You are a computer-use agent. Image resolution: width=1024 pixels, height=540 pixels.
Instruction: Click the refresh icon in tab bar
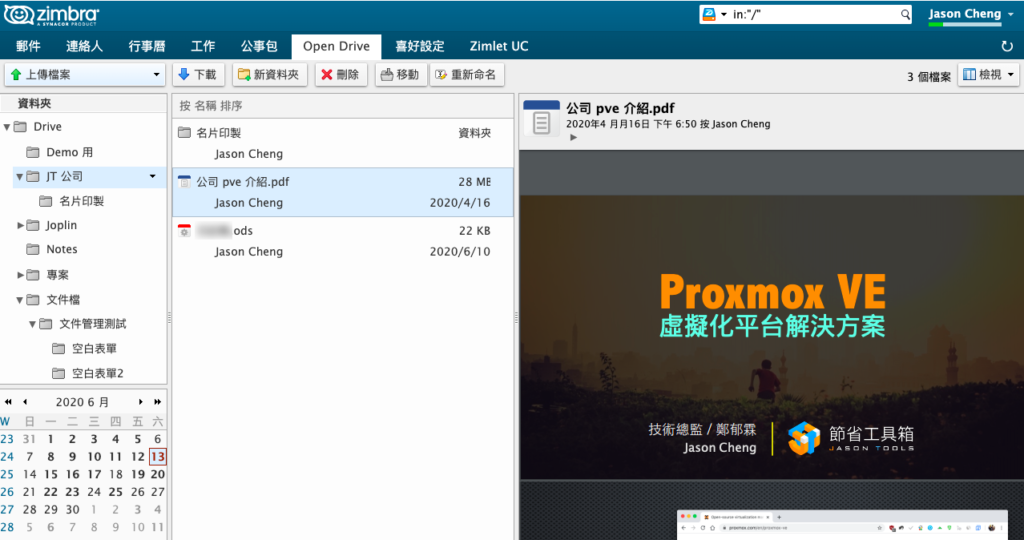pos(1006,46)
